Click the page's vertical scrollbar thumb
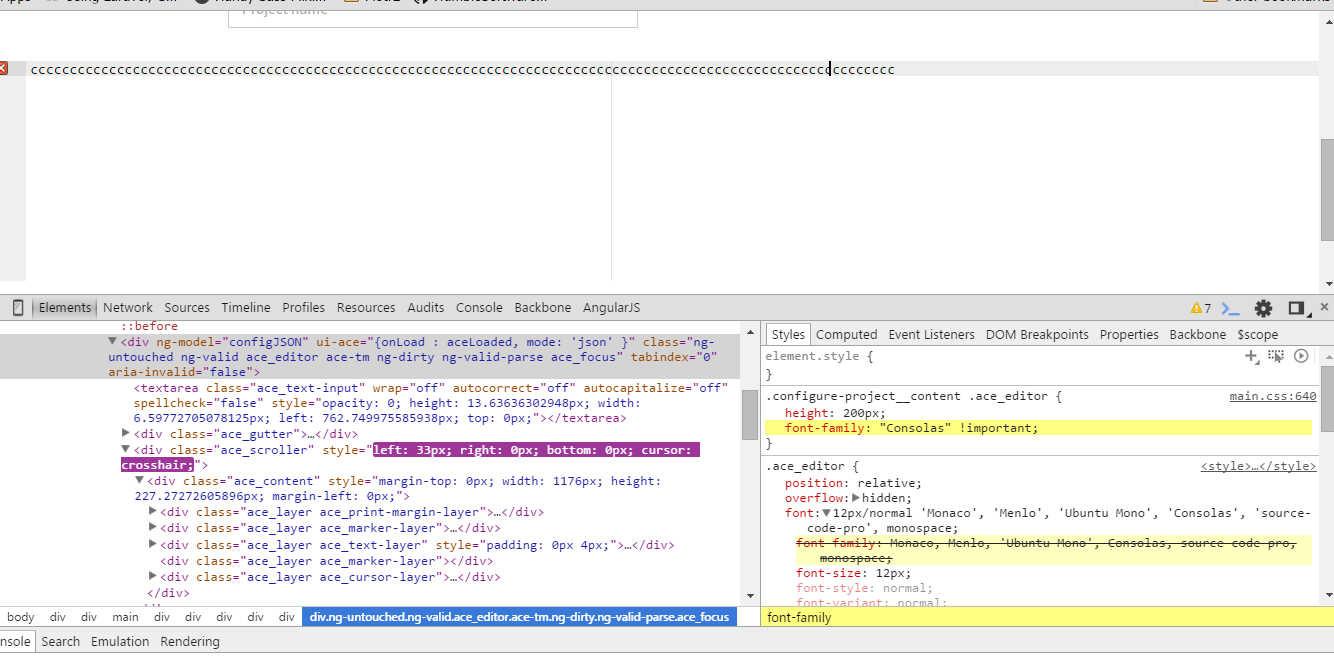Image resolution: width=1334 pixels, height=657 pixels. 1327,190
